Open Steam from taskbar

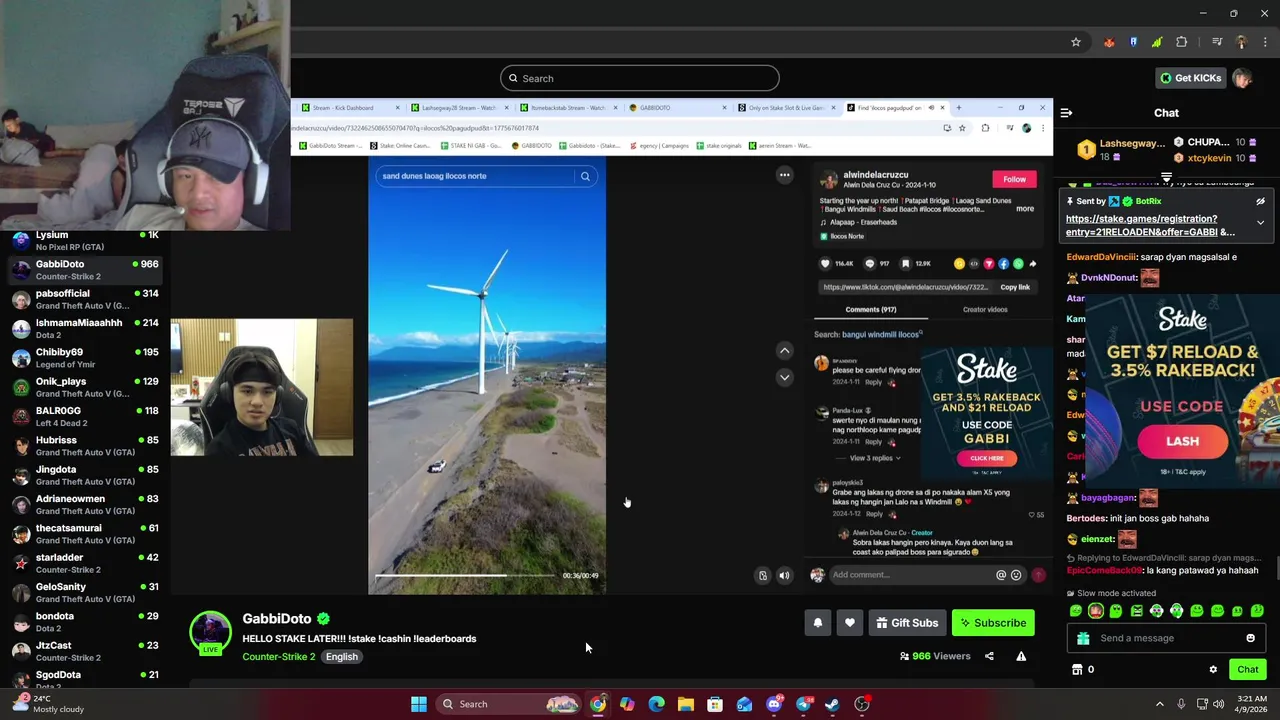pyautogui.click(x=832, y=704)
